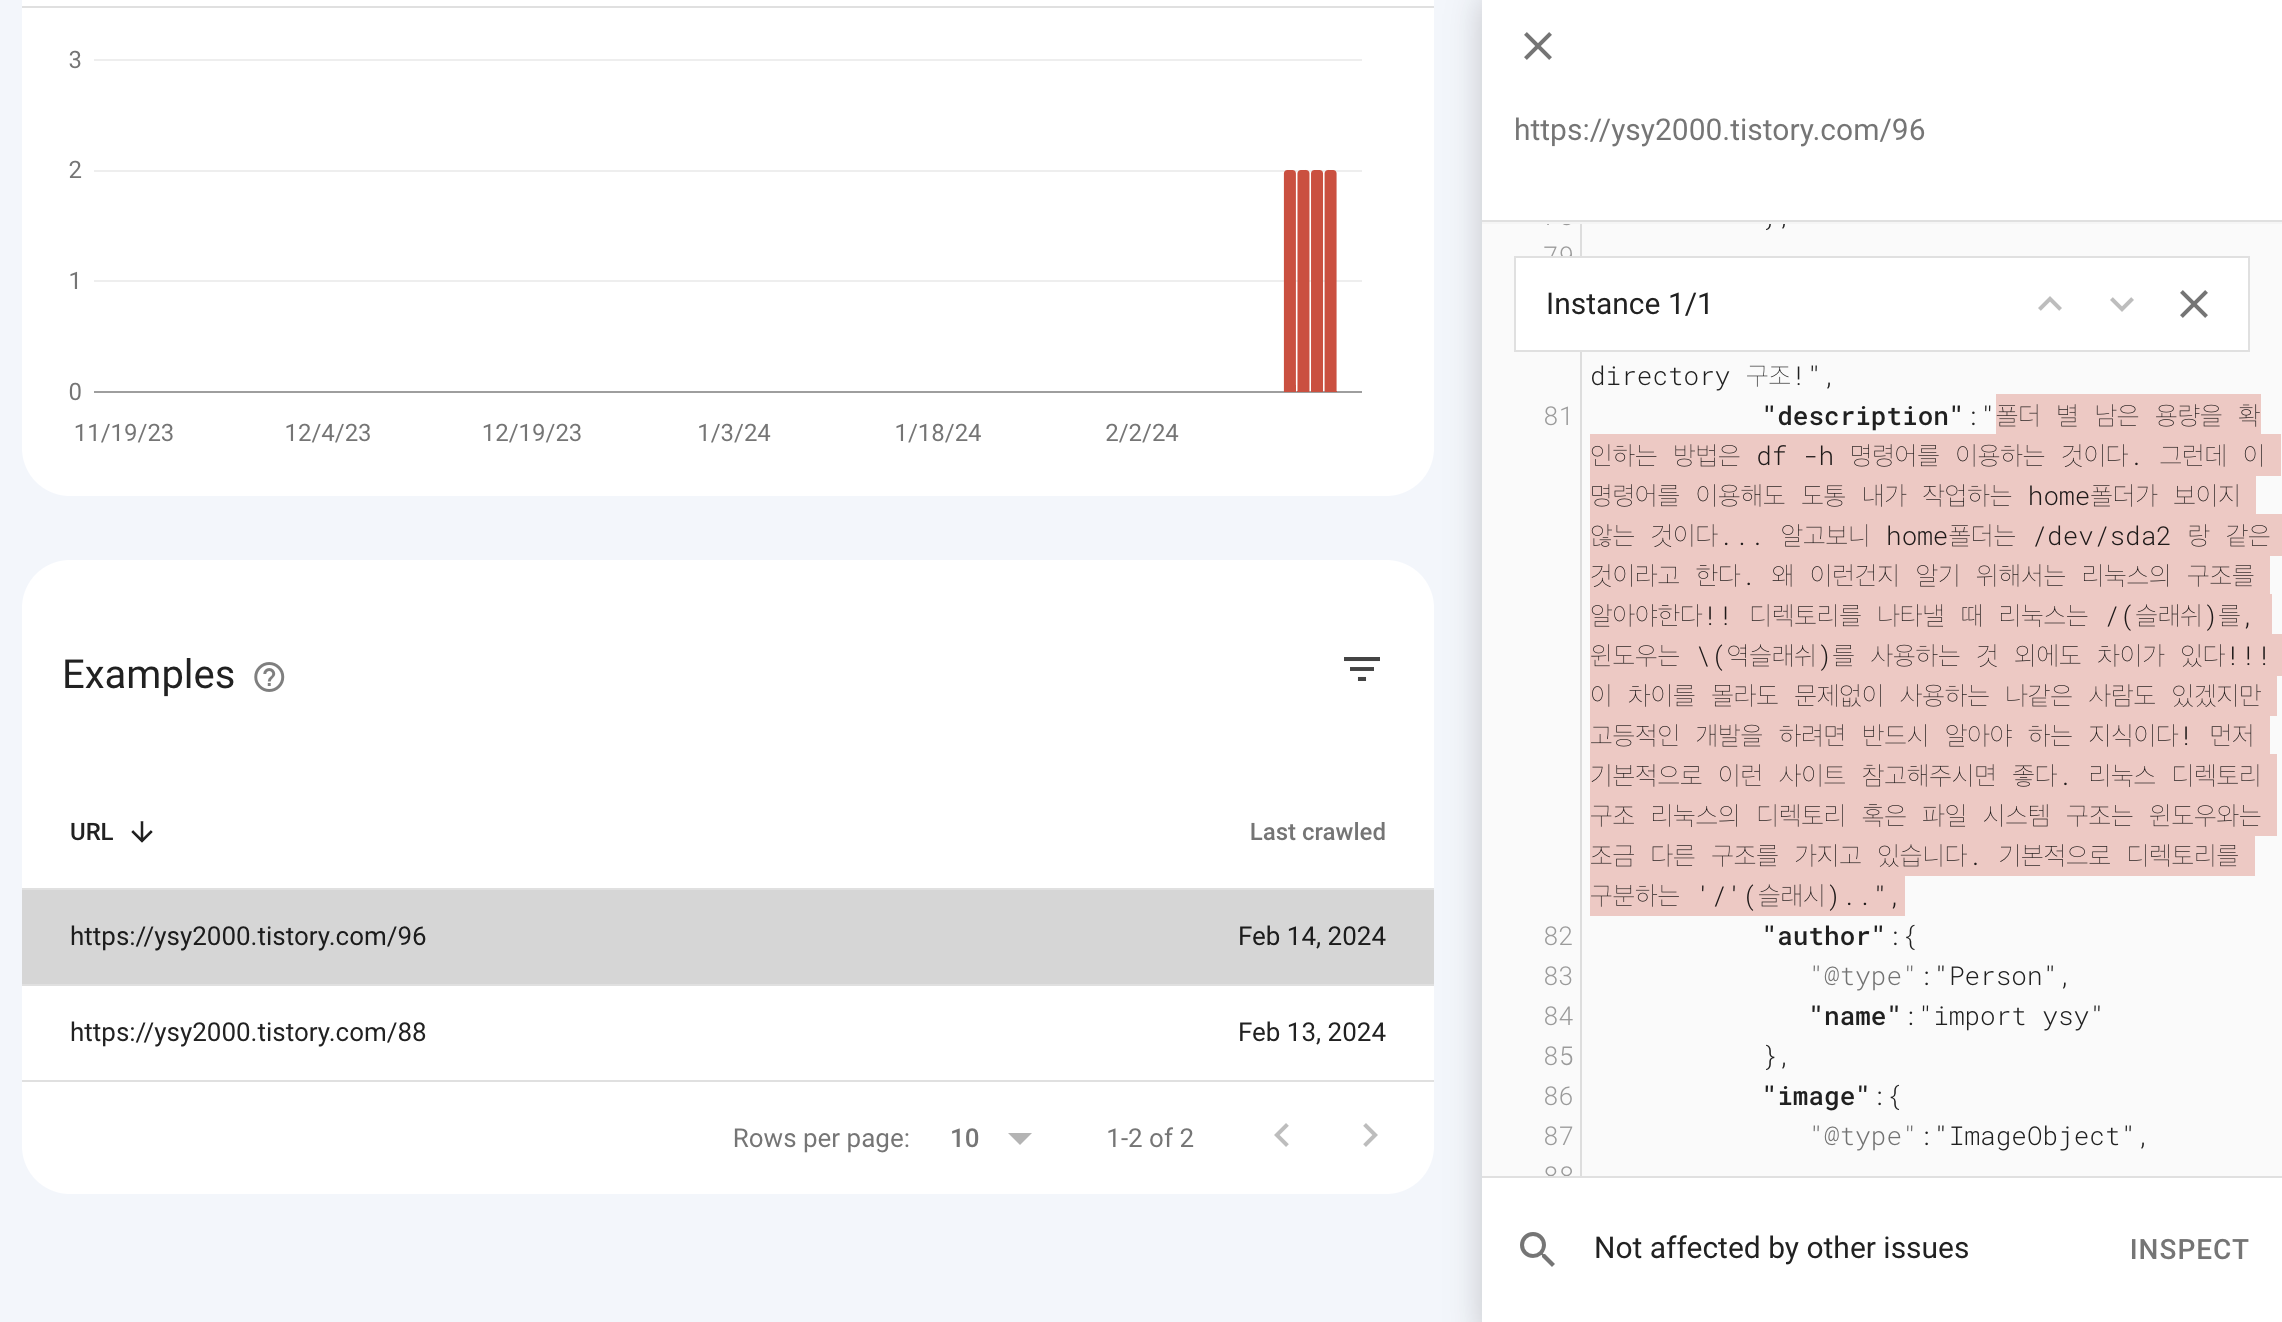This screenshot has width=2282, height=1322.
Task: Go to next page of examples
Action: point(1370,1136)
